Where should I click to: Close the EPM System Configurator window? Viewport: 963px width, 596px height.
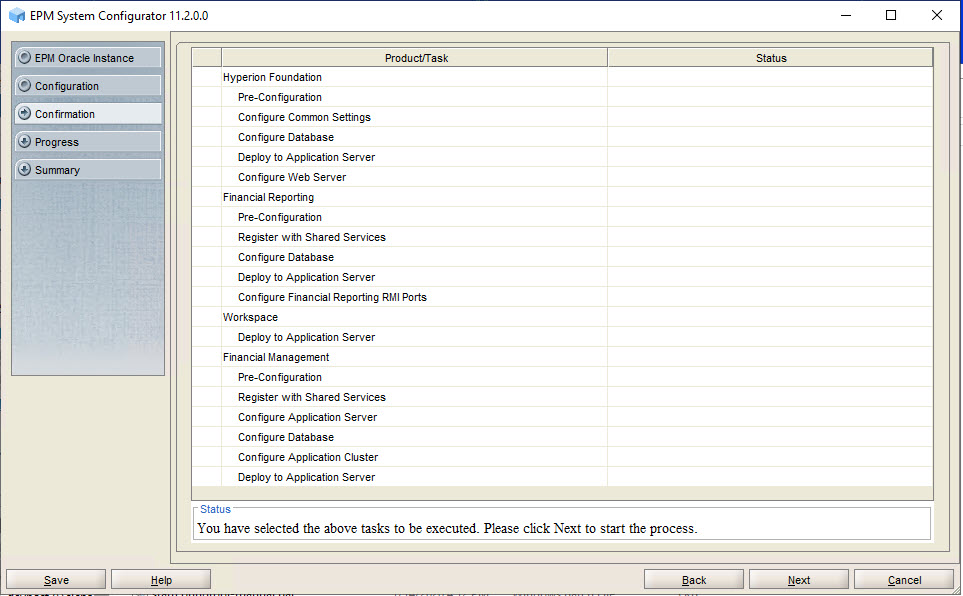937,15
